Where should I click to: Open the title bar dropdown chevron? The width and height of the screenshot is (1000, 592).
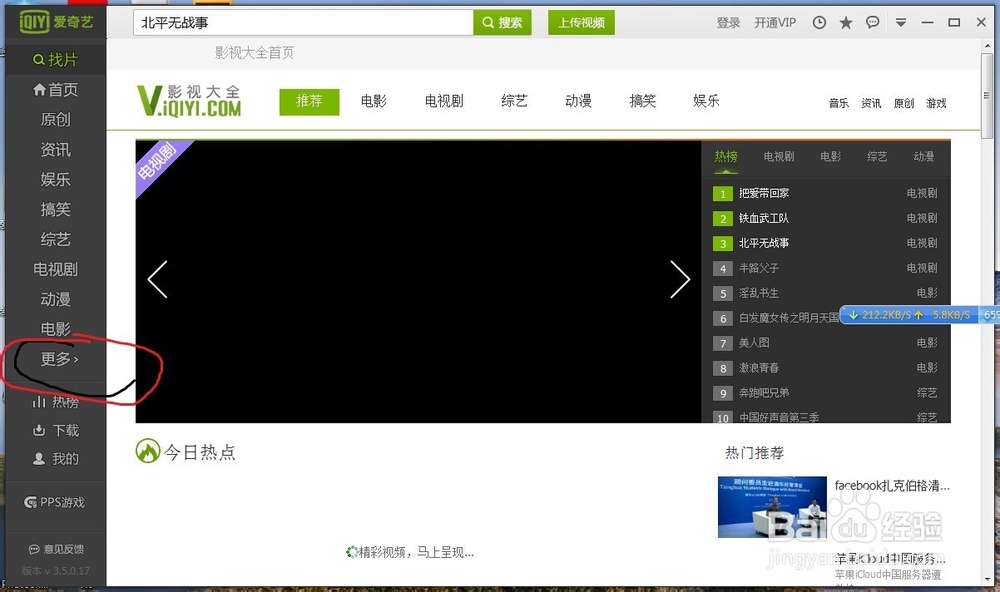[901, 21]
